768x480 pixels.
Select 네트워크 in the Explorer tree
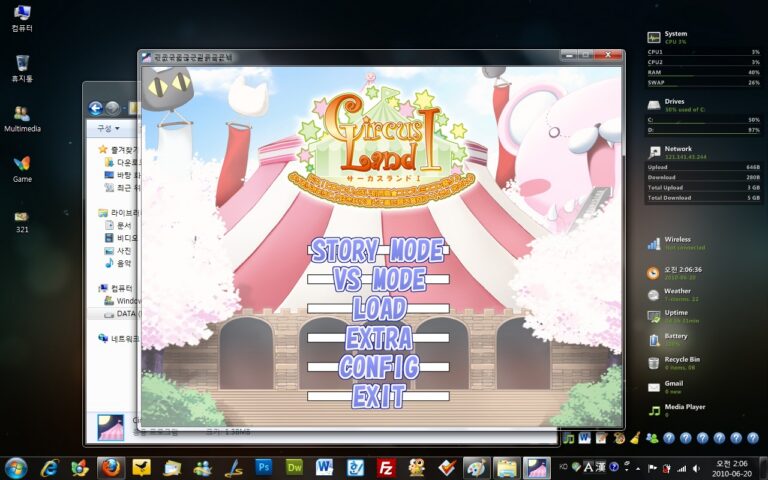coord(119,338)
